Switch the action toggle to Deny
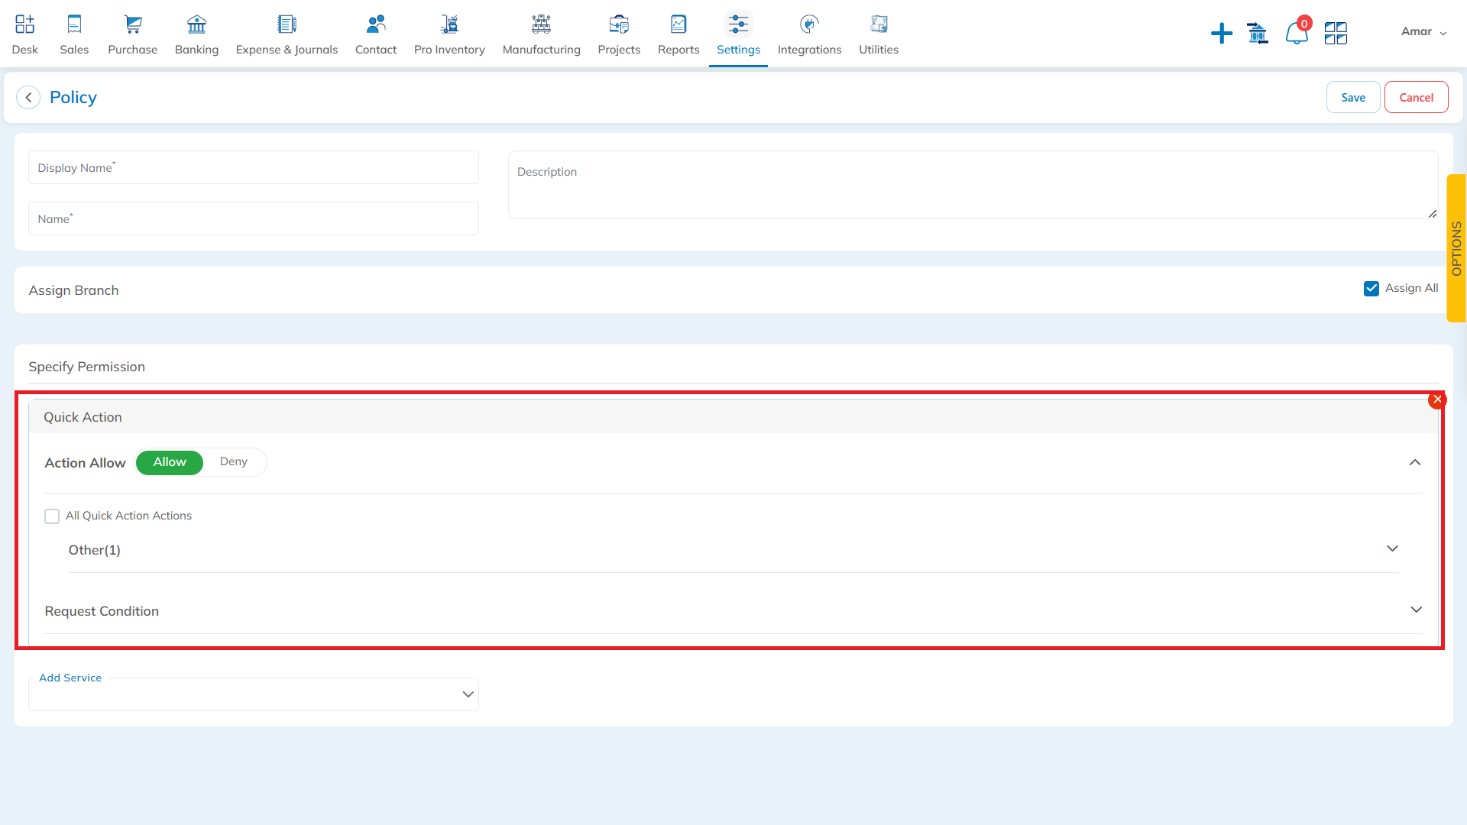This screenshot has width=1467, height=825. pyautogui.click(x=234, y=462)
